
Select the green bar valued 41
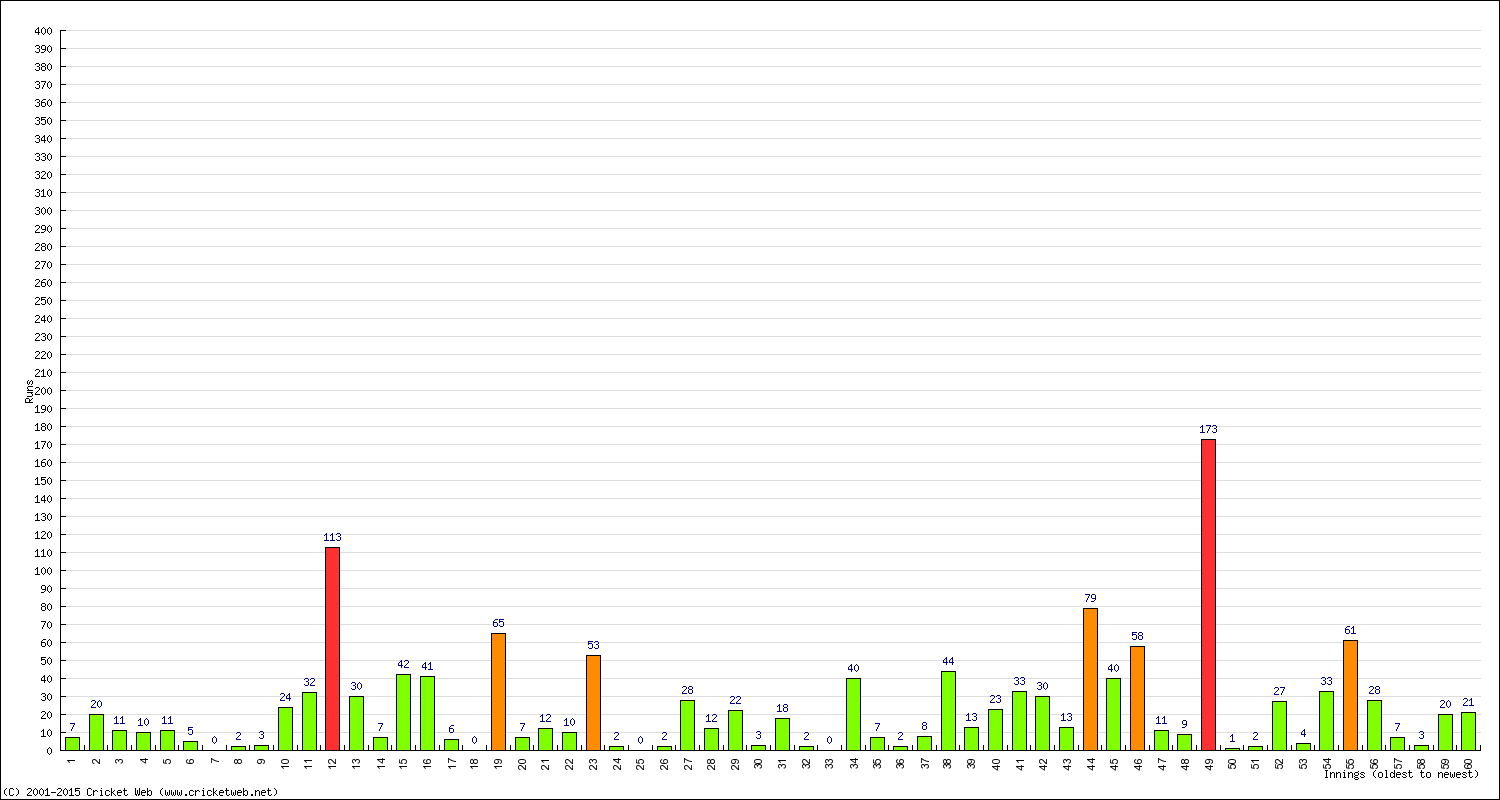427,713
